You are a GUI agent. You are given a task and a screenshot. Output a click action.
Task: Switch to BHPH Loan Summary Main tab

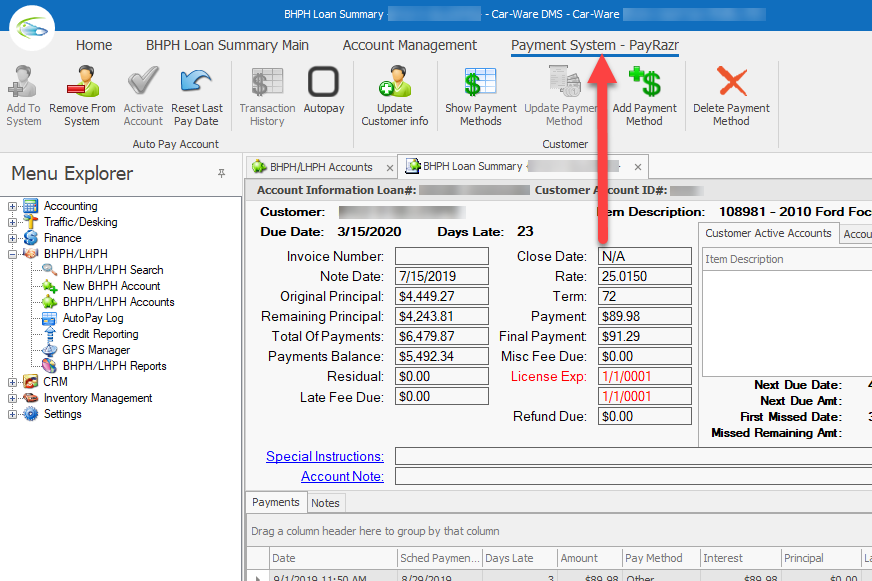pos(227,45)
